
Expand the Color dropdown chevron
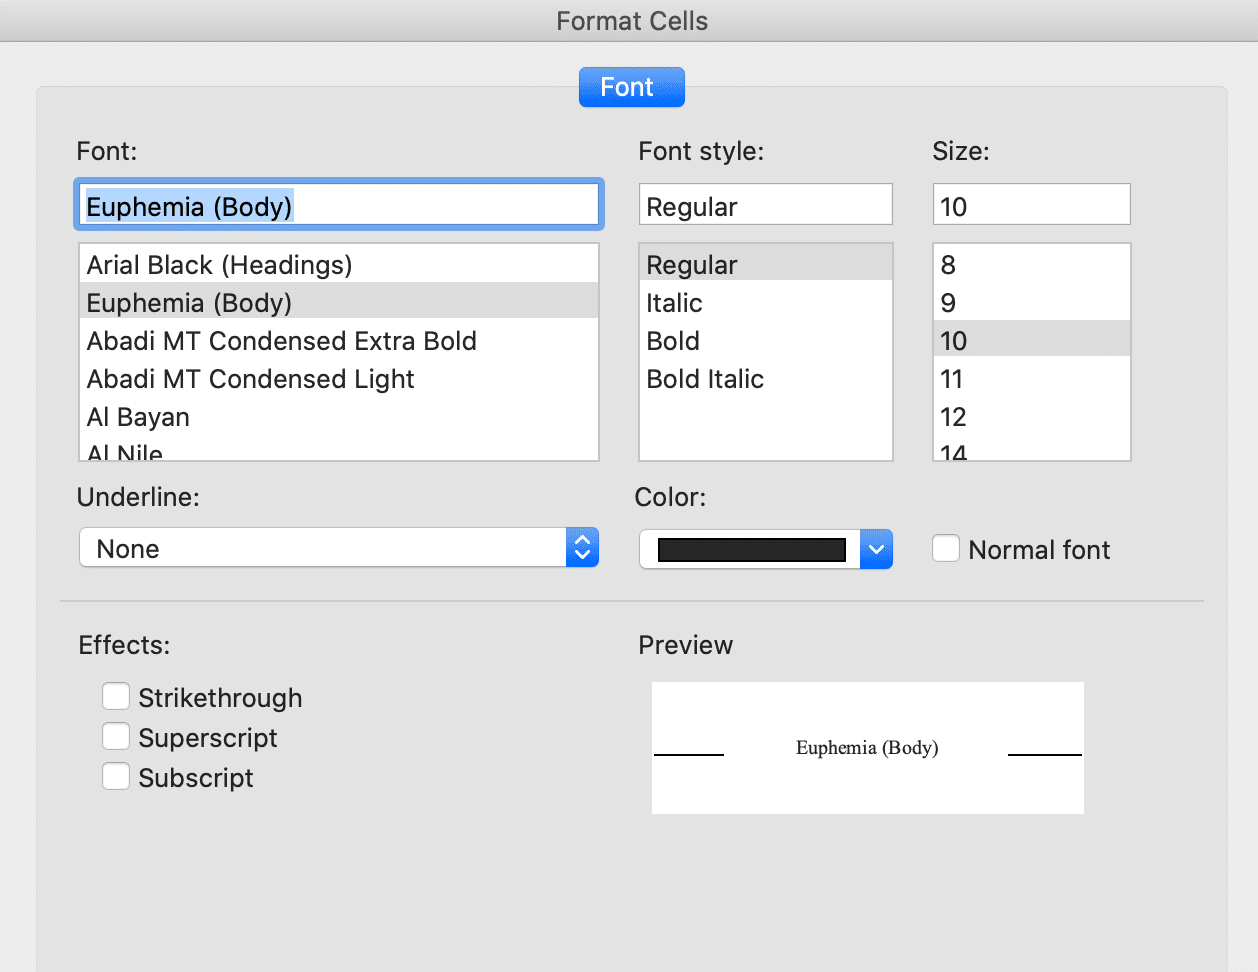click(876, 549)
